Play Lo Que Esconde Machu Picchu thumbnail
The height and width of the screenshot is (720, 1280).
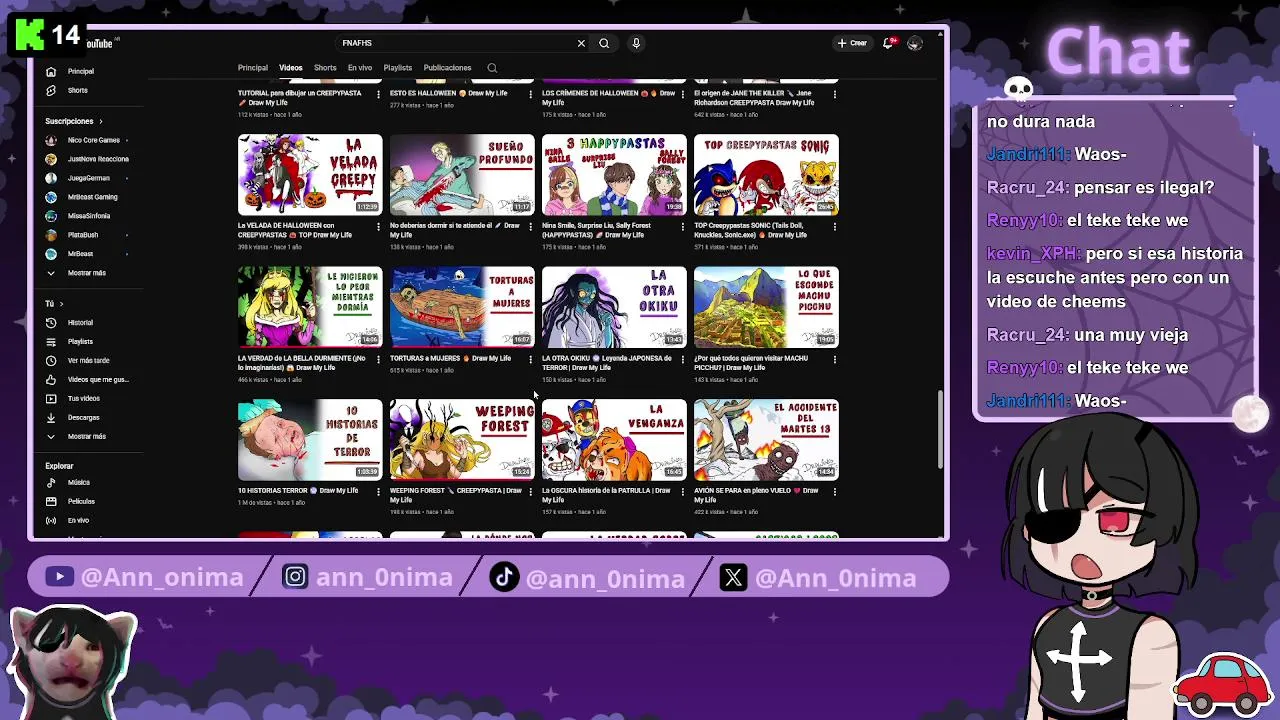point(766,307)
